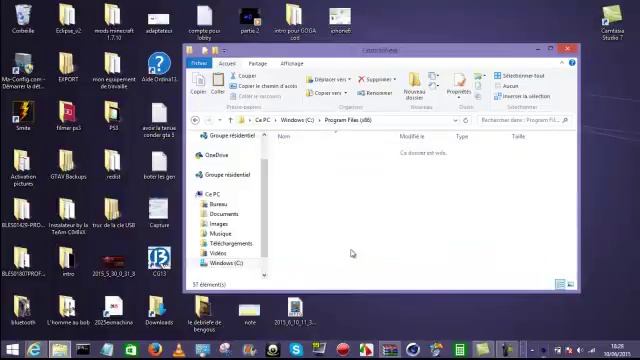The image size is (640, 360).
Task: Select Vidéos in navigation pane
Action: 213,253
